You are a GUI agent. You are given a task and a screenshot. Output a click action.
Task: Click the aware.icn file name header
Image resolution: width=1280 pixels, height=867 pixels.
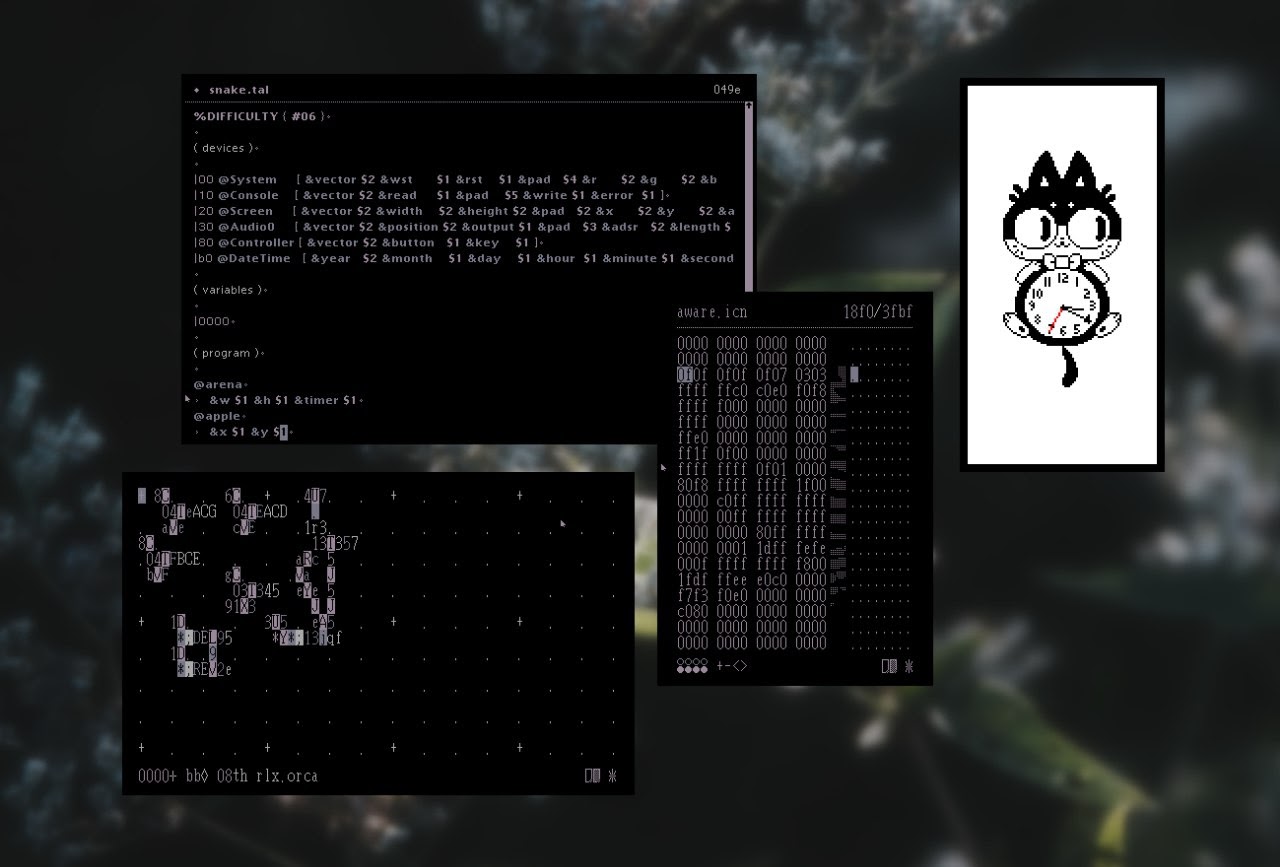pos(712,312)
